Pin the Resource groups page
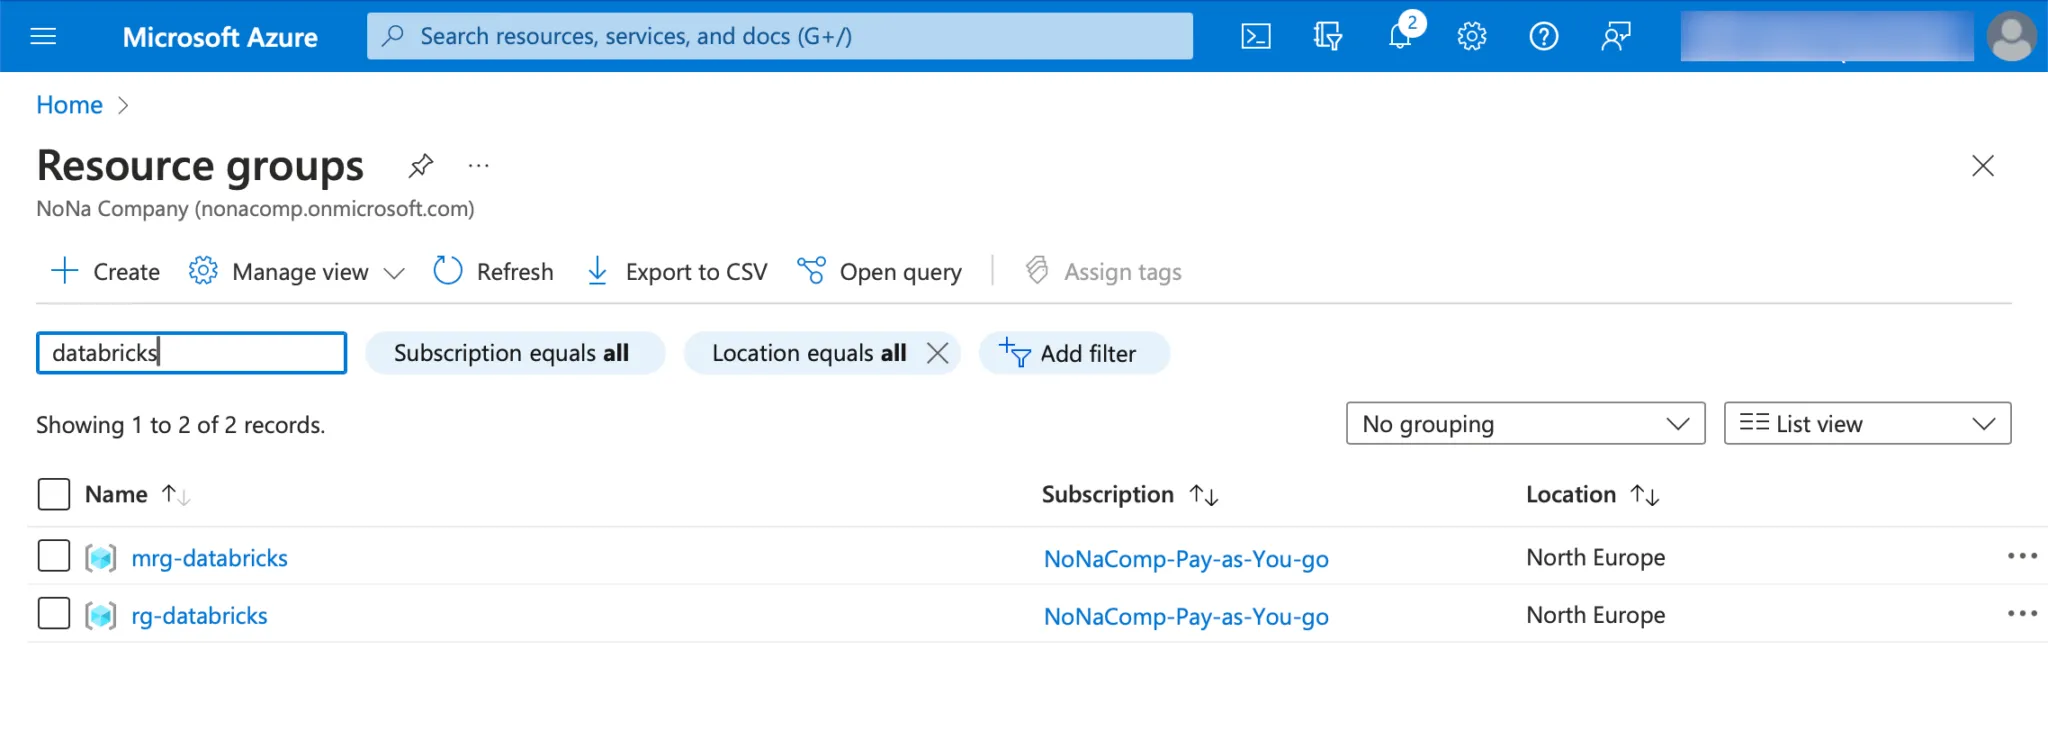This screenshot has height=731, width=2048. pyautogui.click(x=421, y=165)
